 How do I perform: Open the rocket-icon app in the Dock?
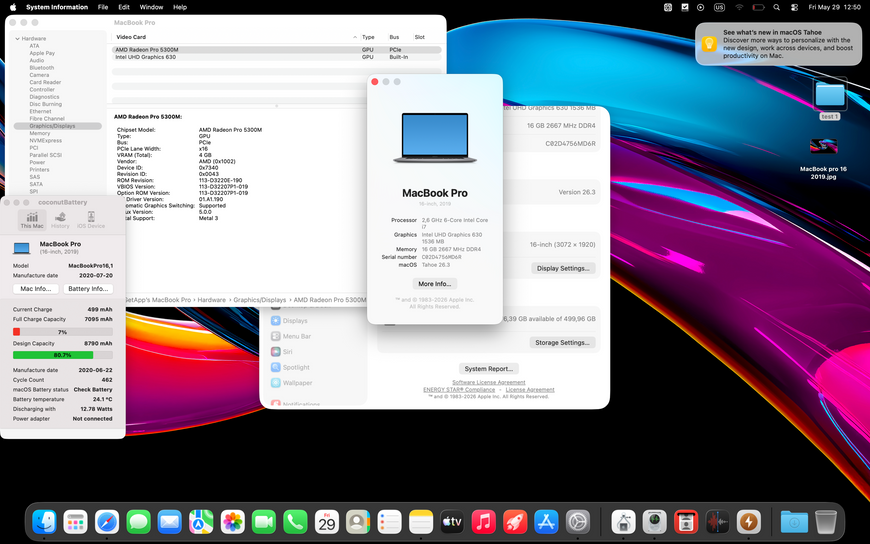(x=515, y=522)
